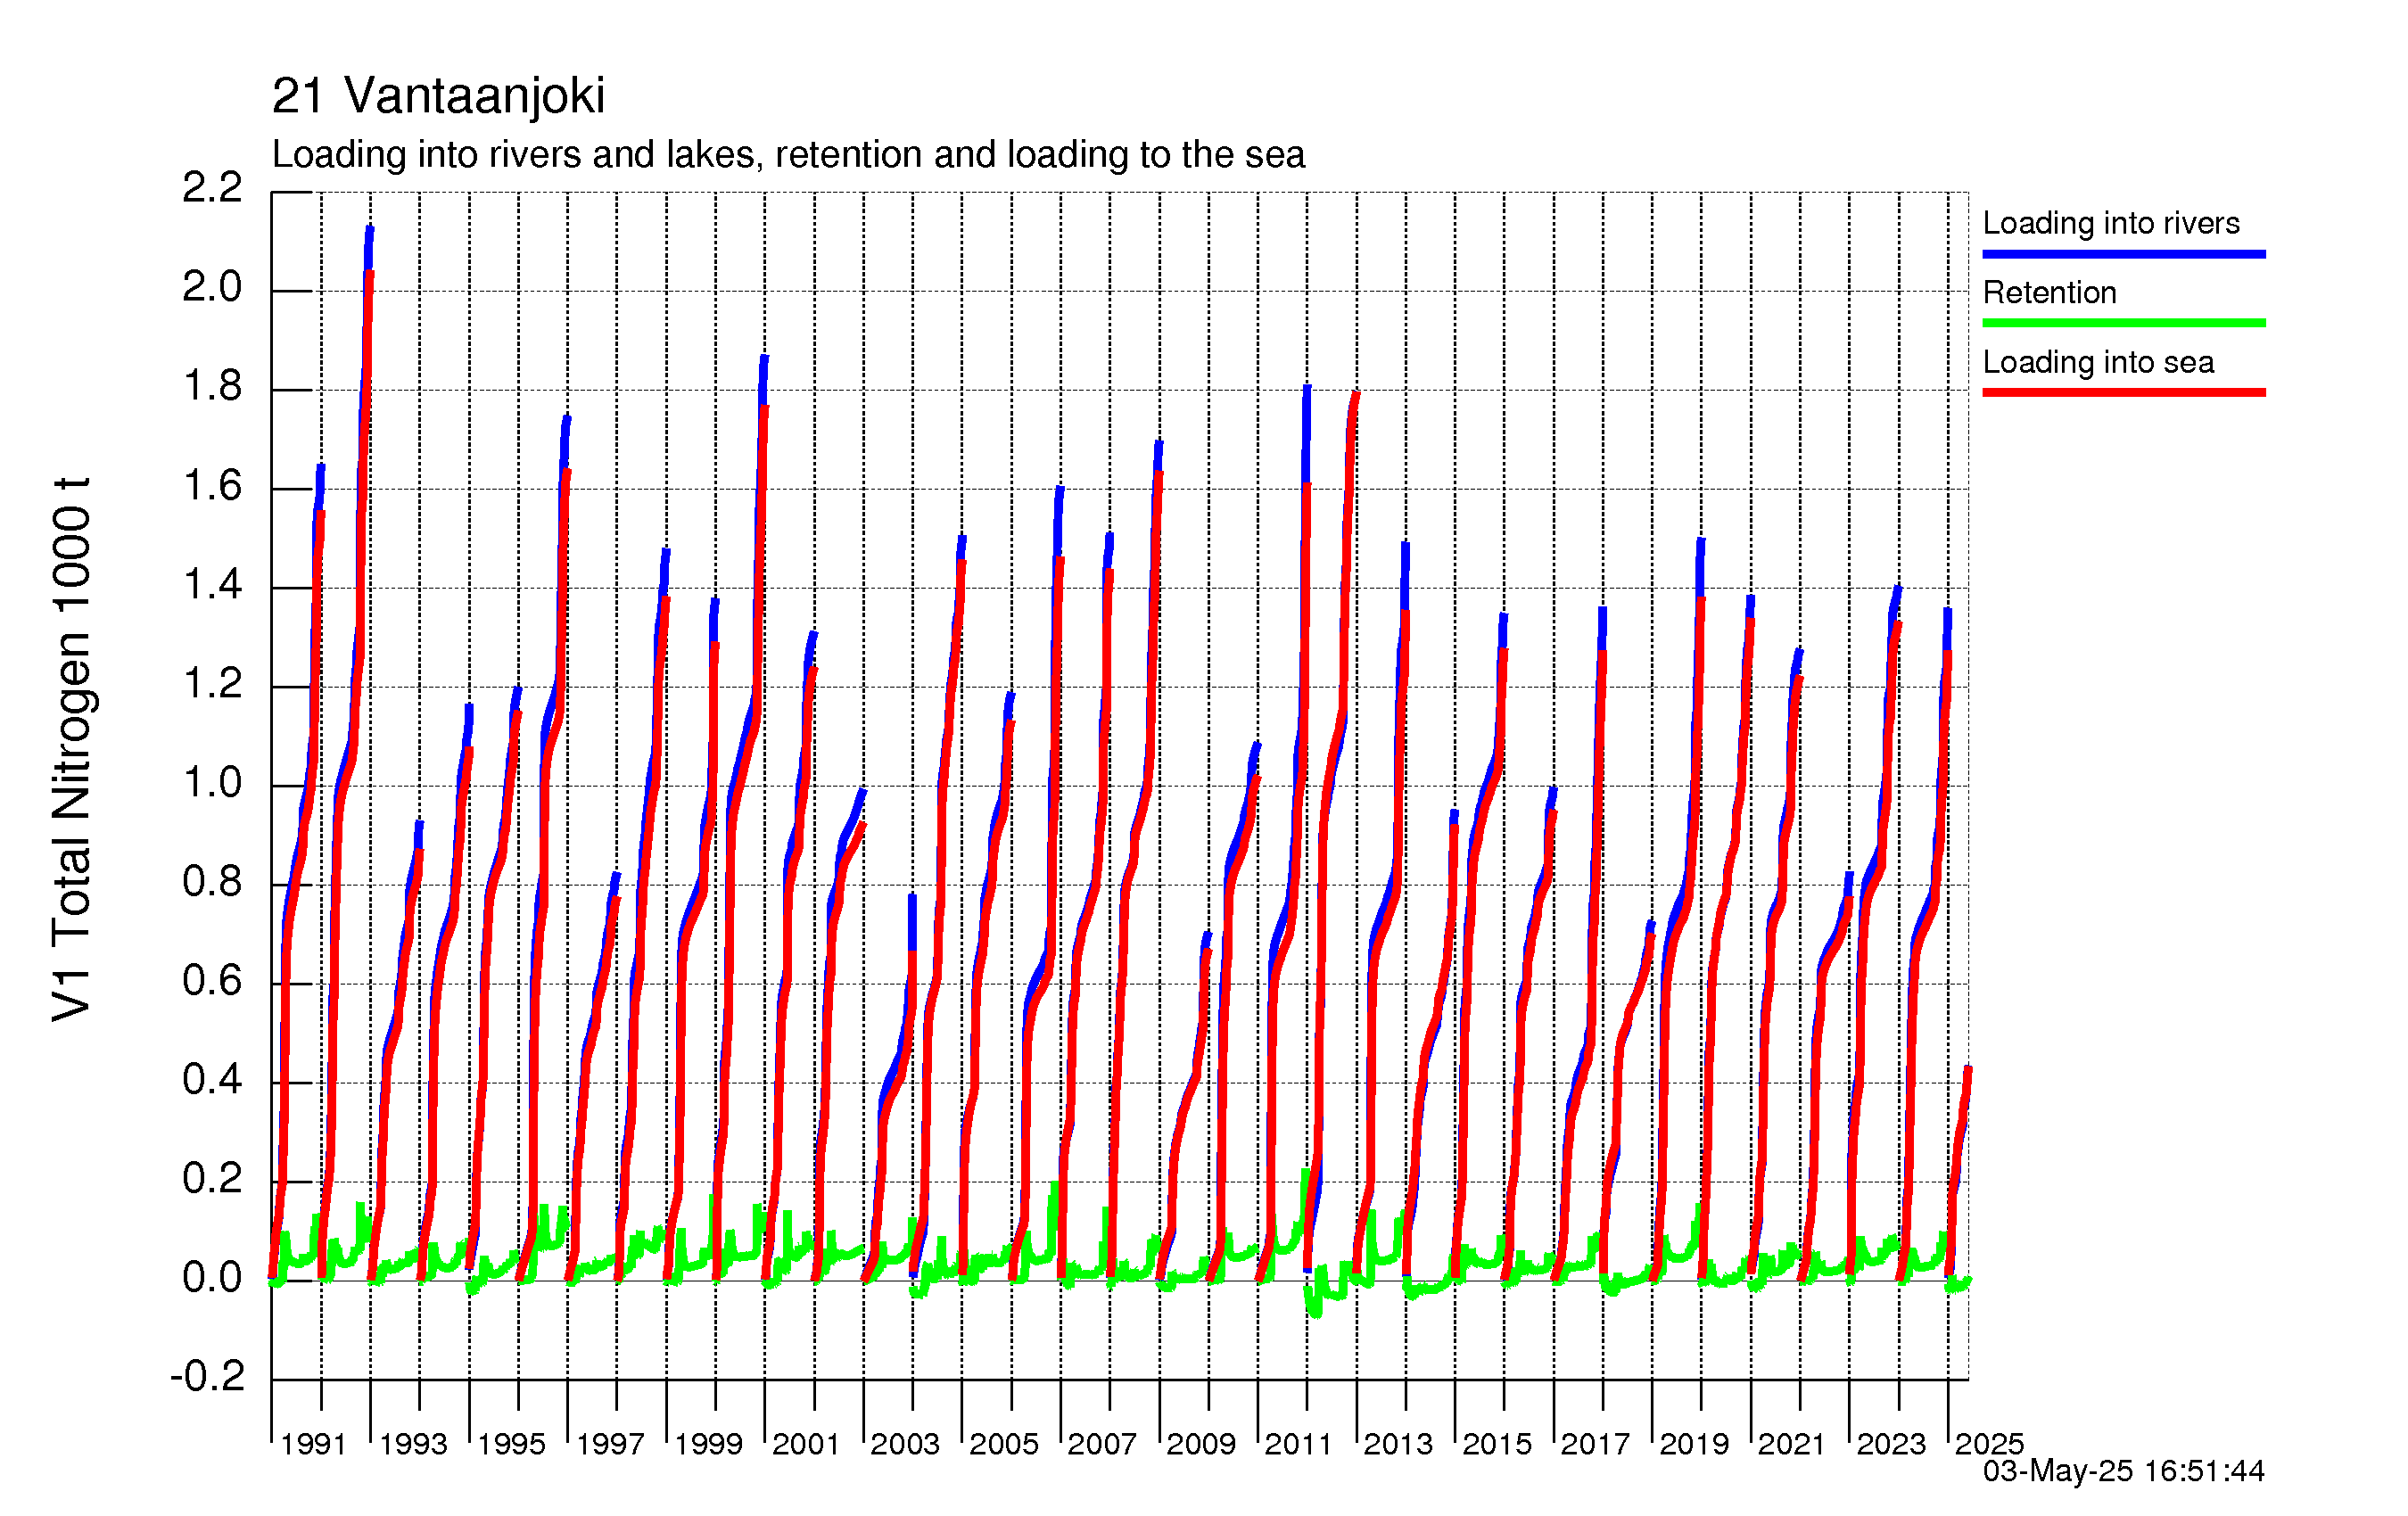Click the y-axis value 0.8
Image resolution: width=2408 pixels, height=1516 pixels.
[x=212, y=882]
